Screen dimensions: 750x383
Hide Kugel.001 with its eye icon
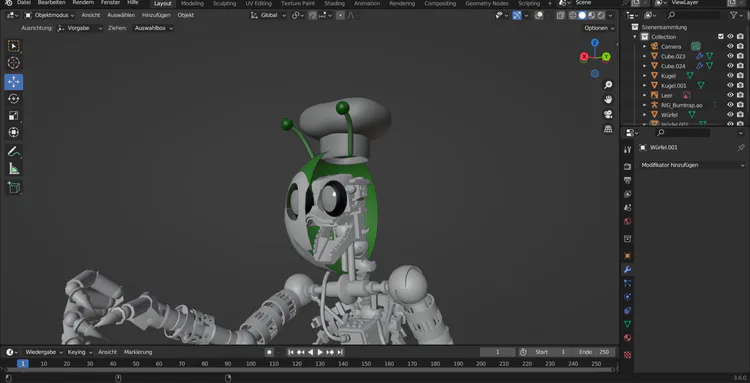(x=730, y=86)
